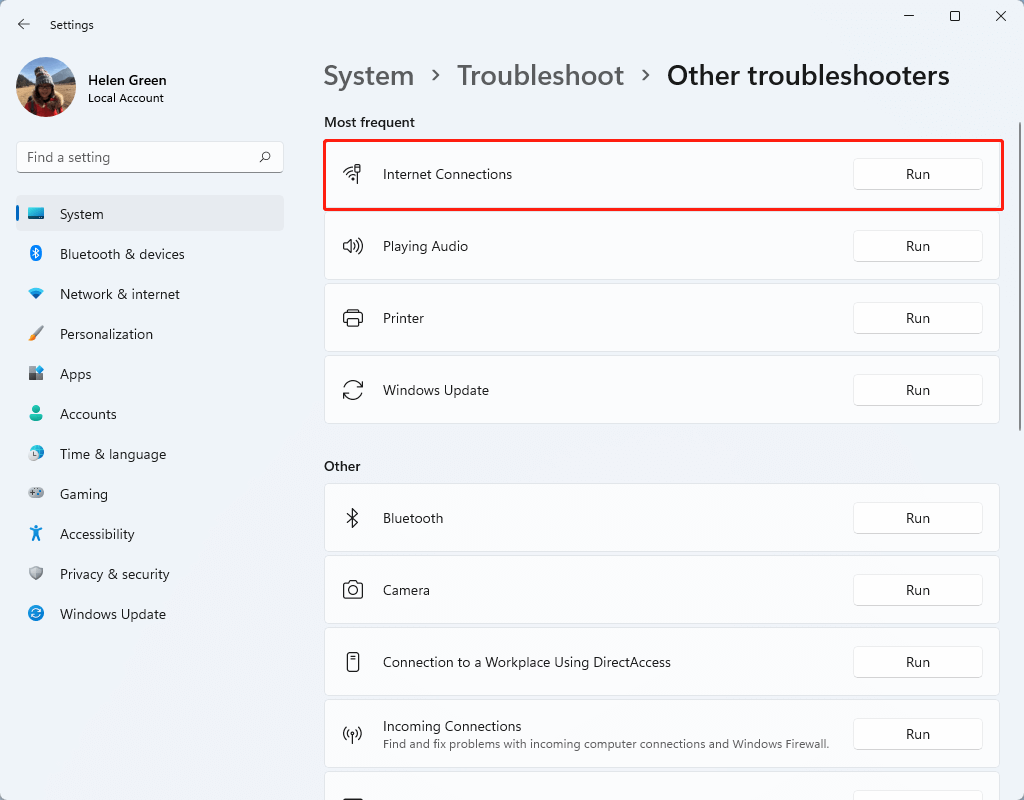Run the Printer troubleshooter
Image resolution: width=1024 pixels, height=800 pixels.
coord(917,318)
